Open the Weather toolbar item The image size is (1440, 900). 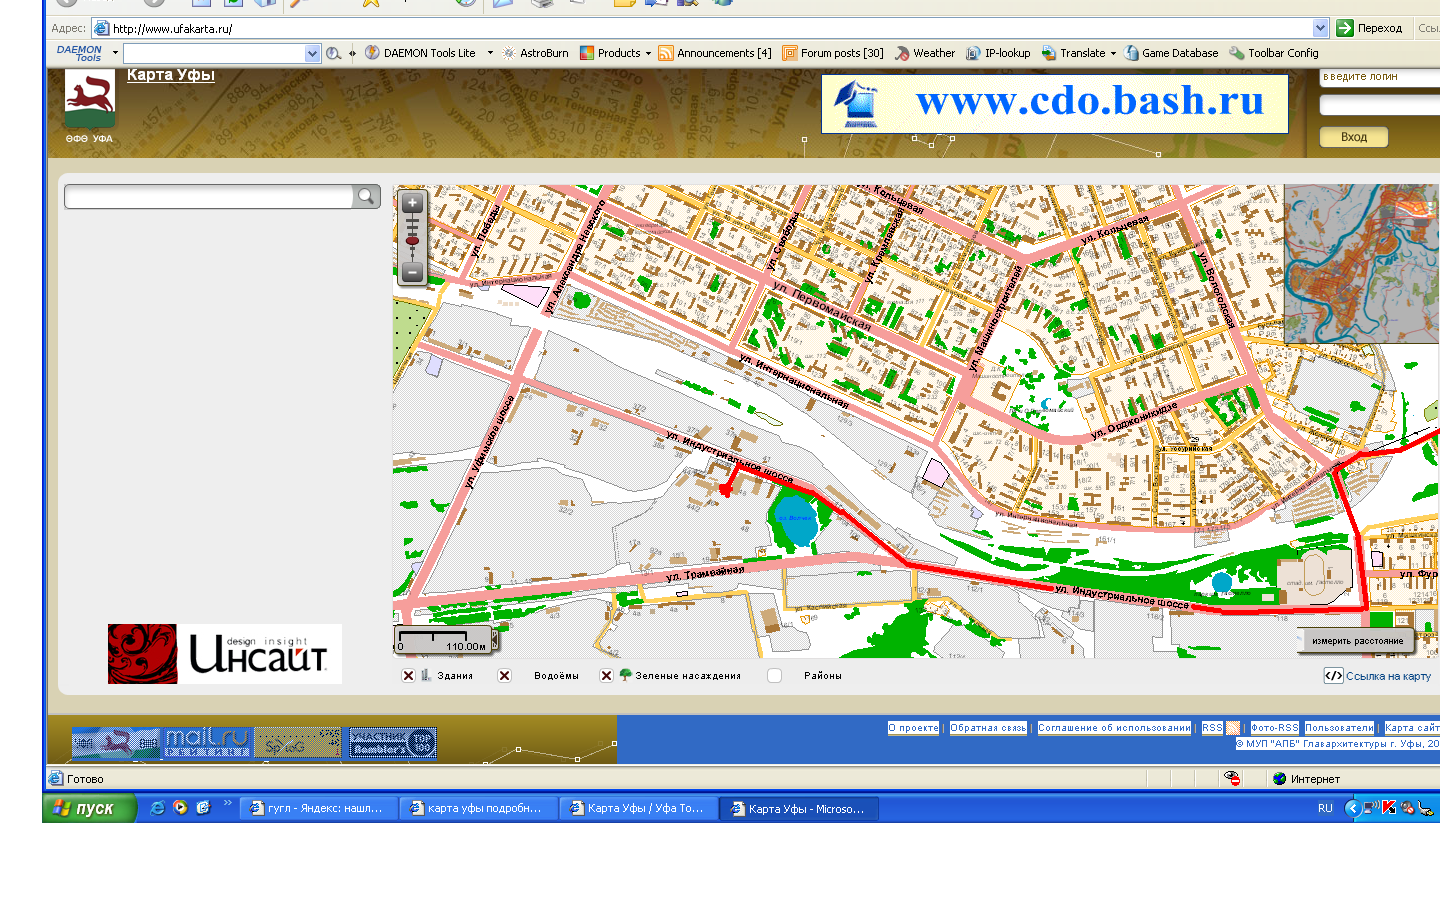925,53
